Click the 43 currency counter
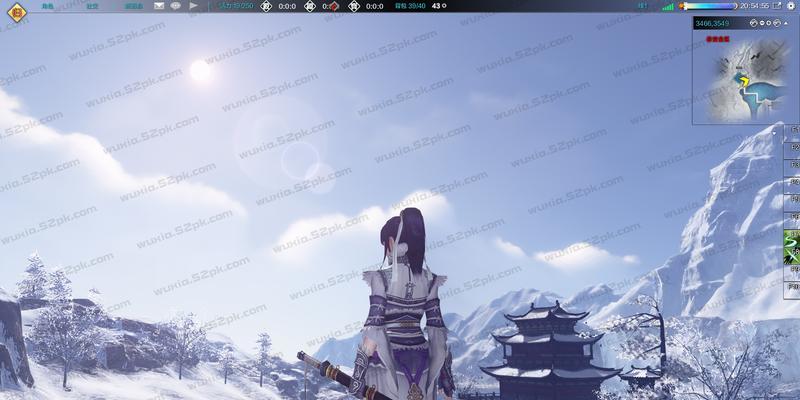 439,6
